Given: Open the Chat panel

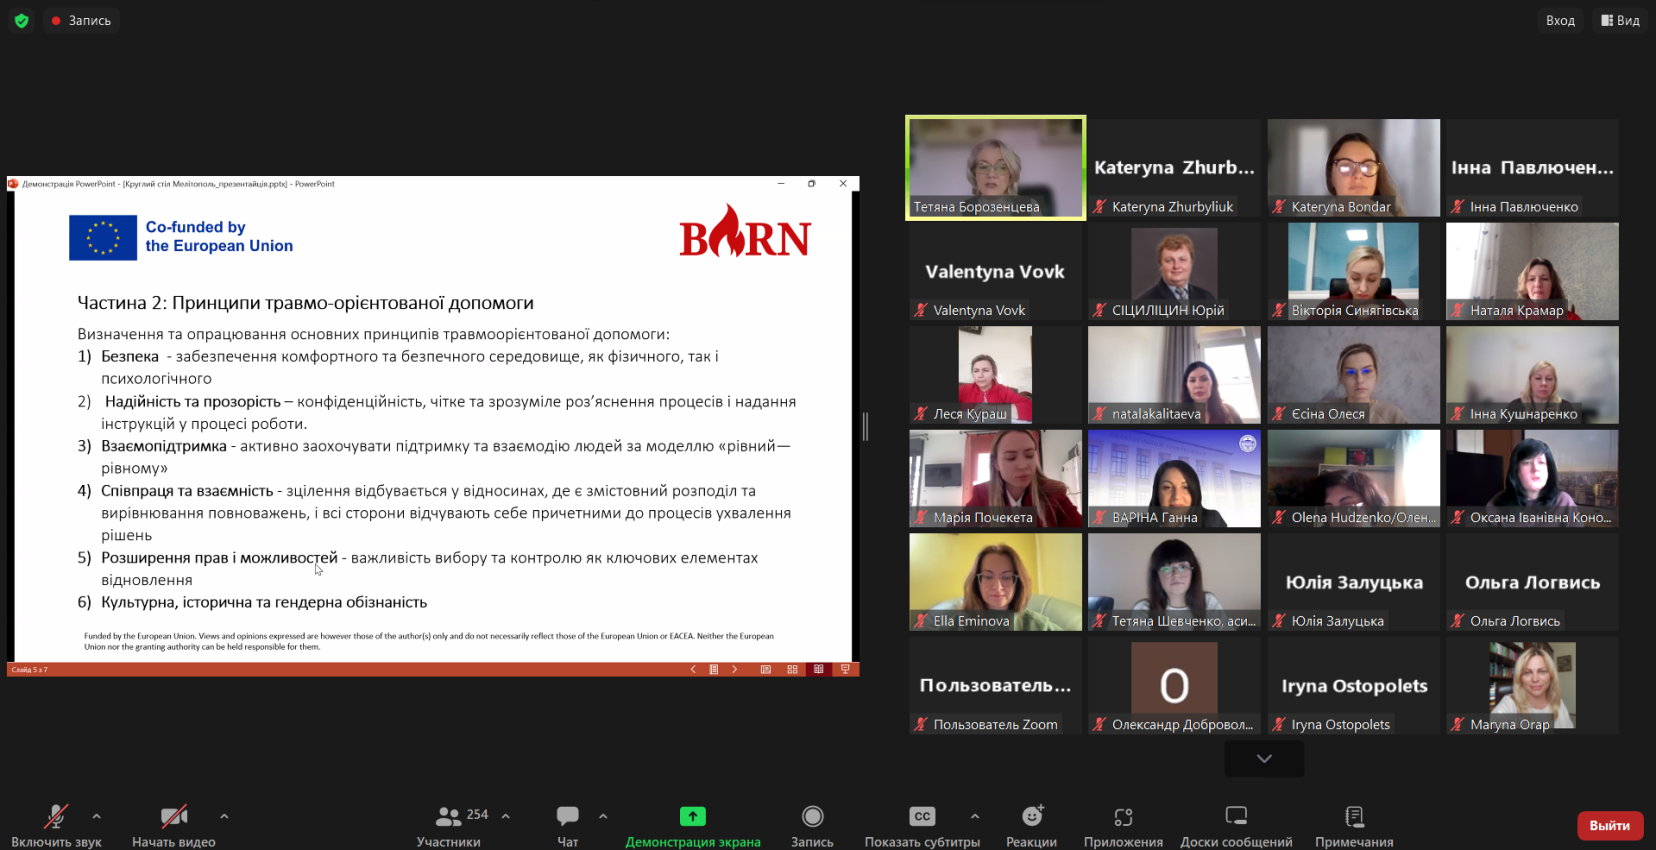Looking at the screenshot, I should click(568, 817).
